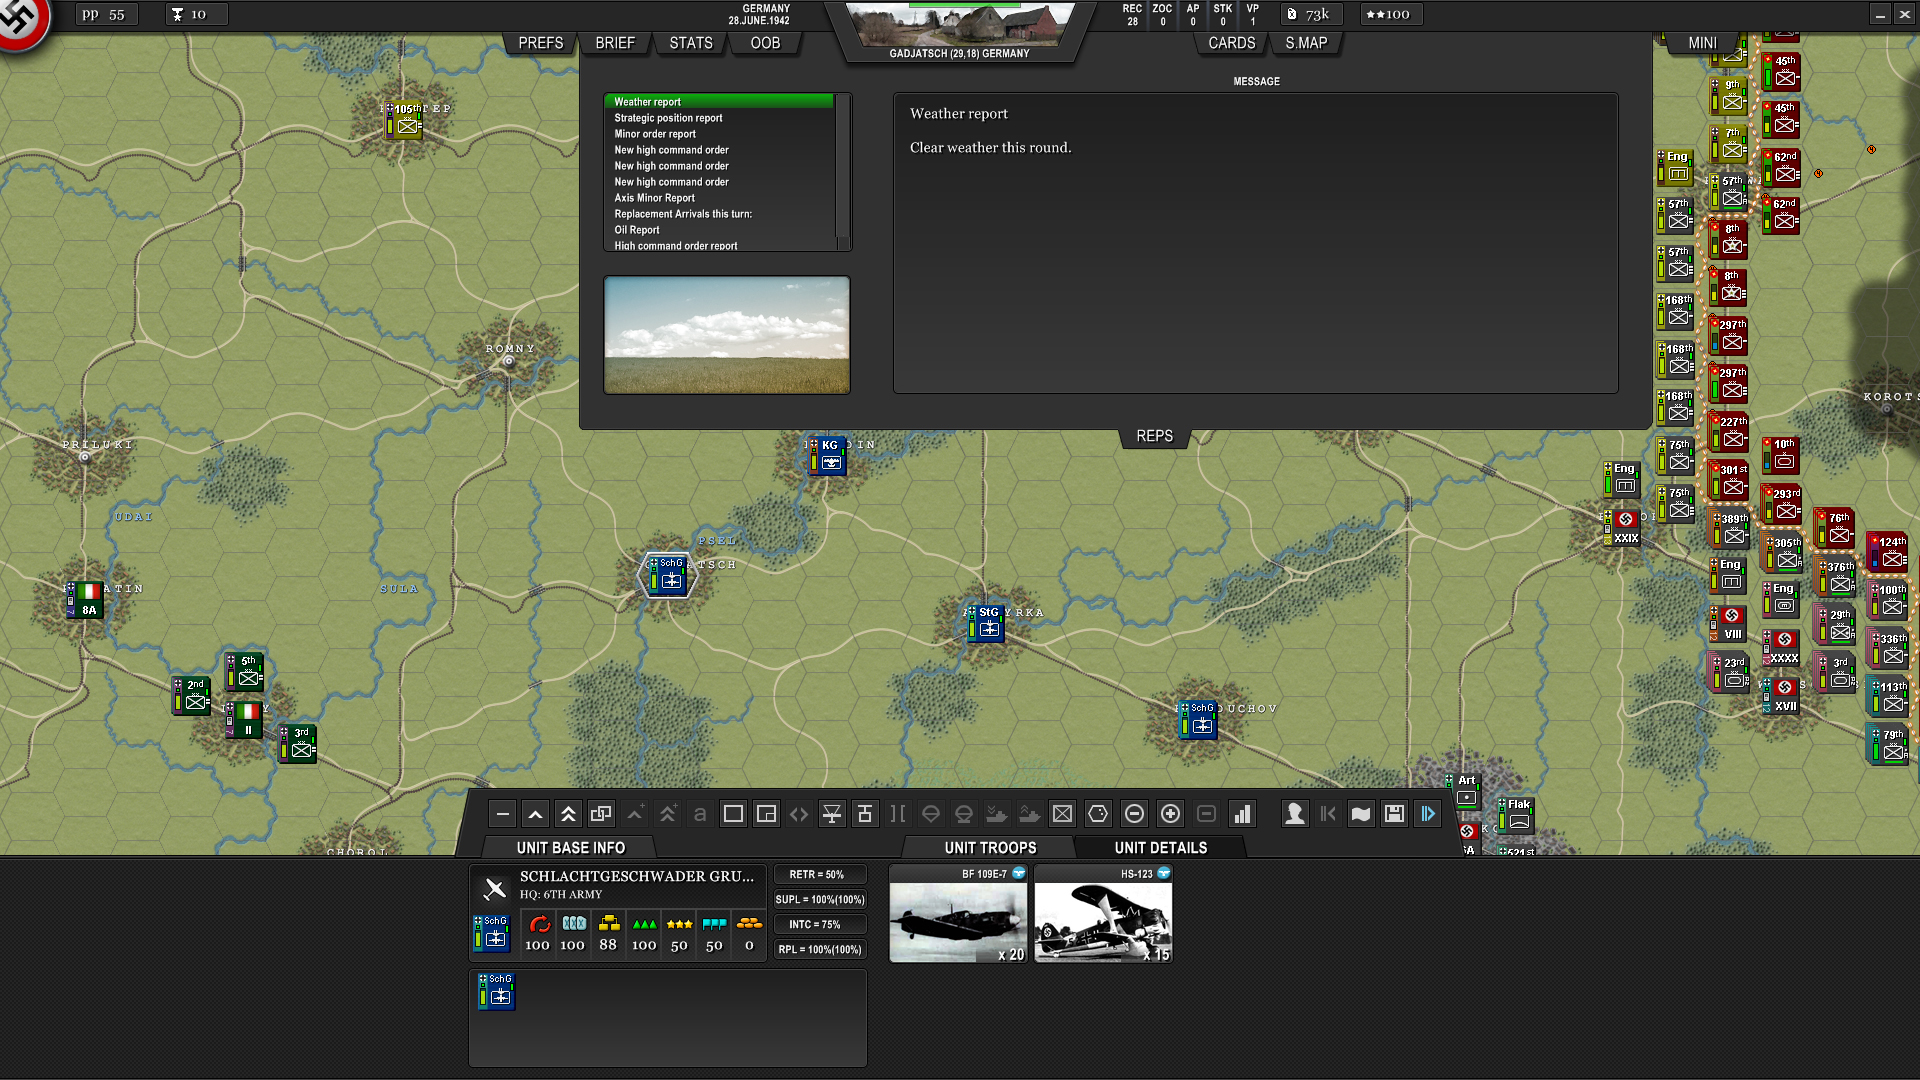Click the minus (zoom out) toolbar icon
Image resolution: width=1920 pixels, height=1080 pixels.
click(x=503, y=814)
